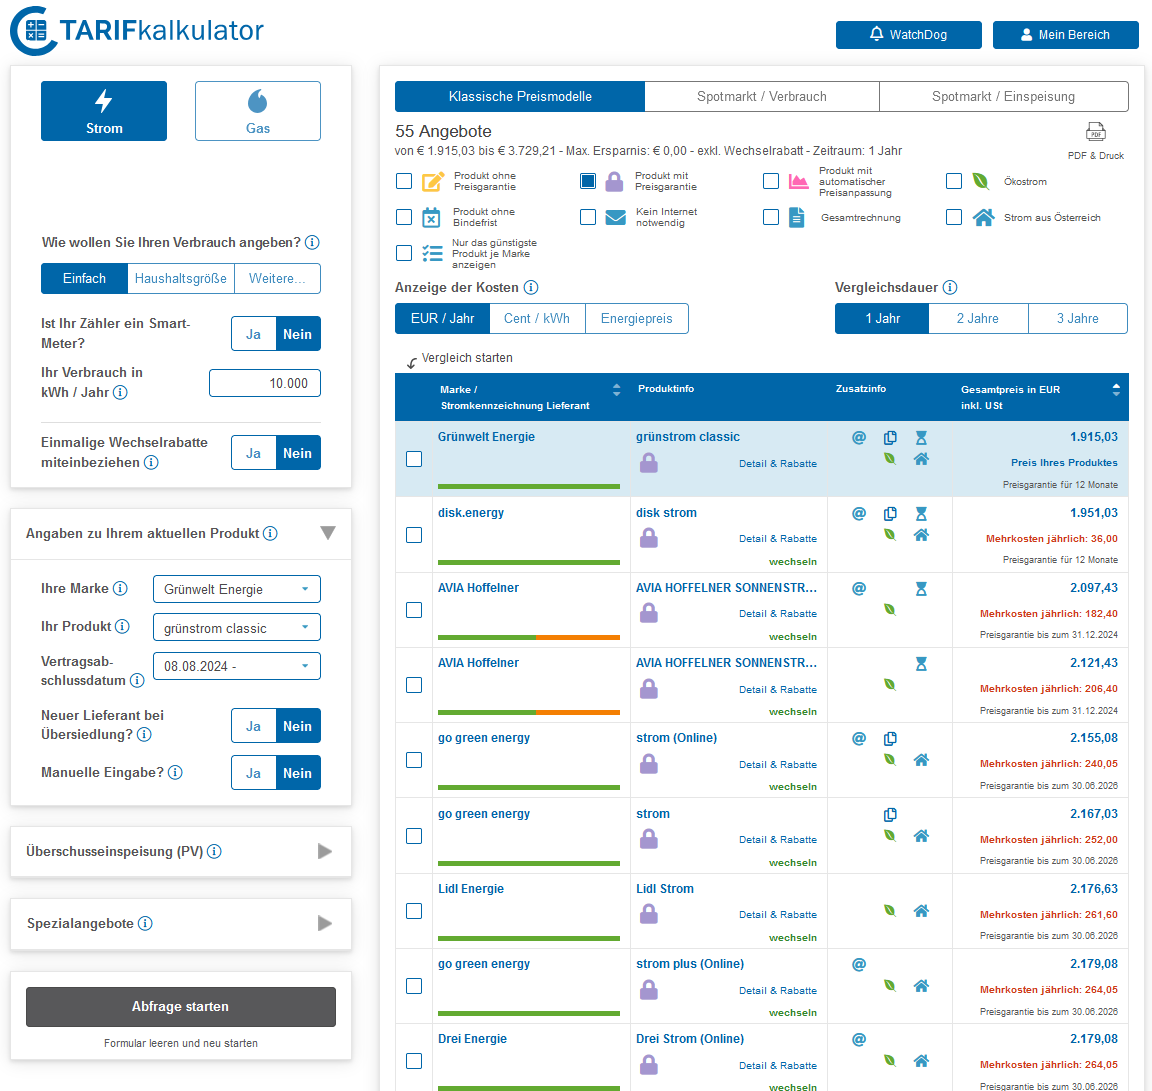The height and width of the screenshot is (1091, 1152).
Task: Open Vertragsabschlussdatum dropdown 08.08.2024
Action: point(237,666)
